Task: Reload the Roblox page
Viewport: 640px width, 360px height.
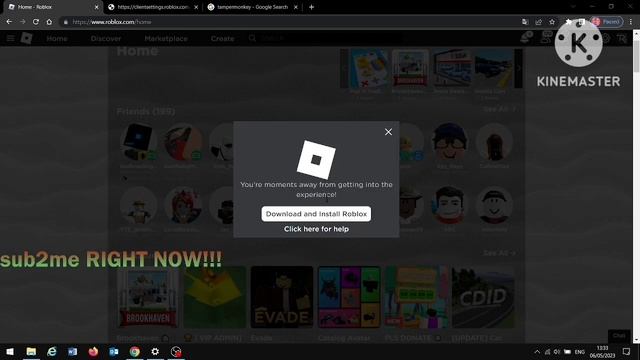Action: (x=36, y=22)
